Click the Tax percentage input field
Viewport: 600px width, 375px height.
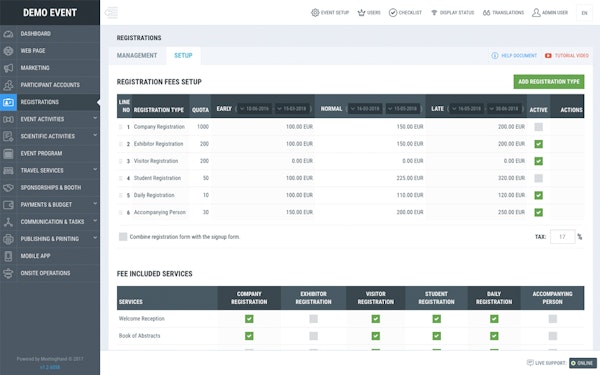click(562, 237)
